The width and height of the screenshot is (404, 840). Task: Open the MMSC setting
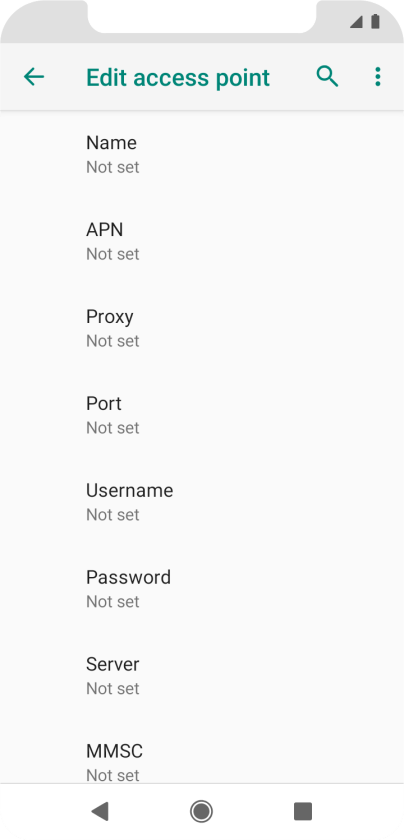click(x=202, y=762)
